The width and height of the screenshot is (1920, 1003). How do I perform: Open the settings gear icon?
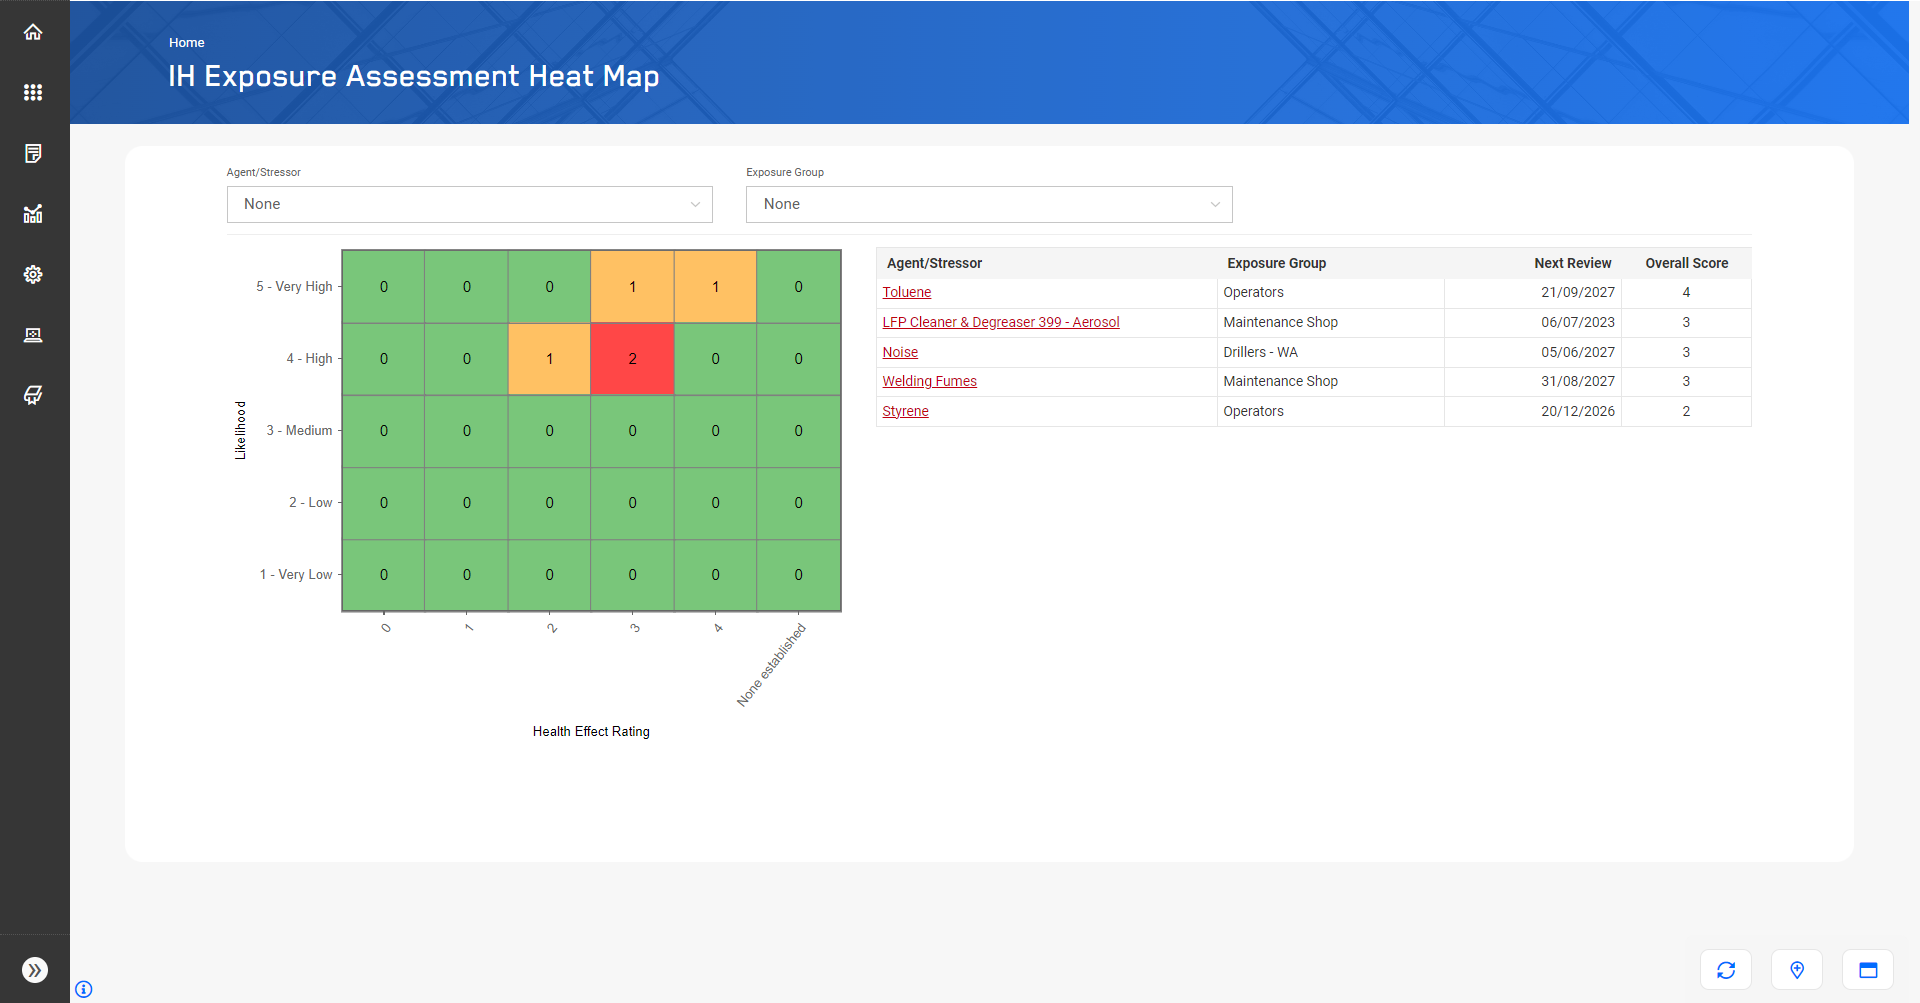pos(33,274)
